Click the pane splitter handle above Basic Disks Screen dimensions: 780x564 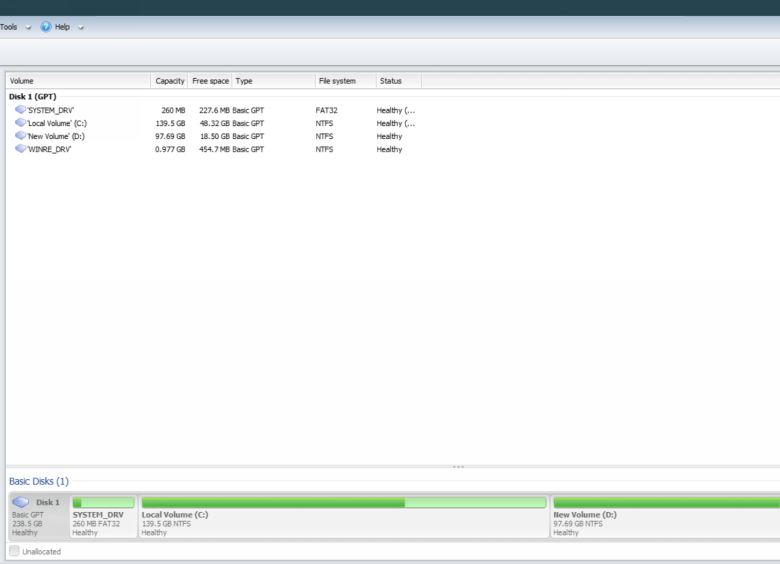[x=458, y=467]
